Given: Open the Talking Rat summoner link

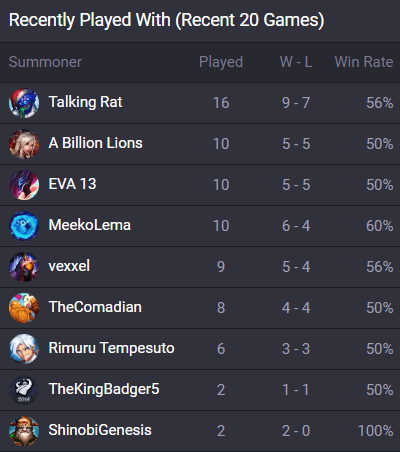Looking at the screenshot, I should 85,102.
